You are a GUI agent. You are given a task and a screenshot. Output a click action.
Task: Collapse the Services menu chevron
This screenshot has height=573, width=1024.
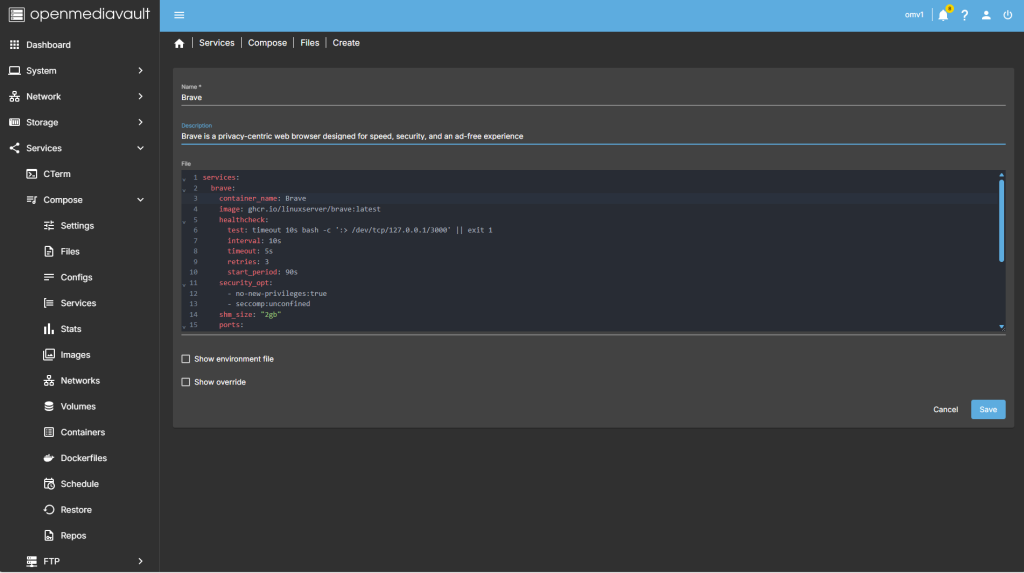pyautogui.click(x=140, y=148)
